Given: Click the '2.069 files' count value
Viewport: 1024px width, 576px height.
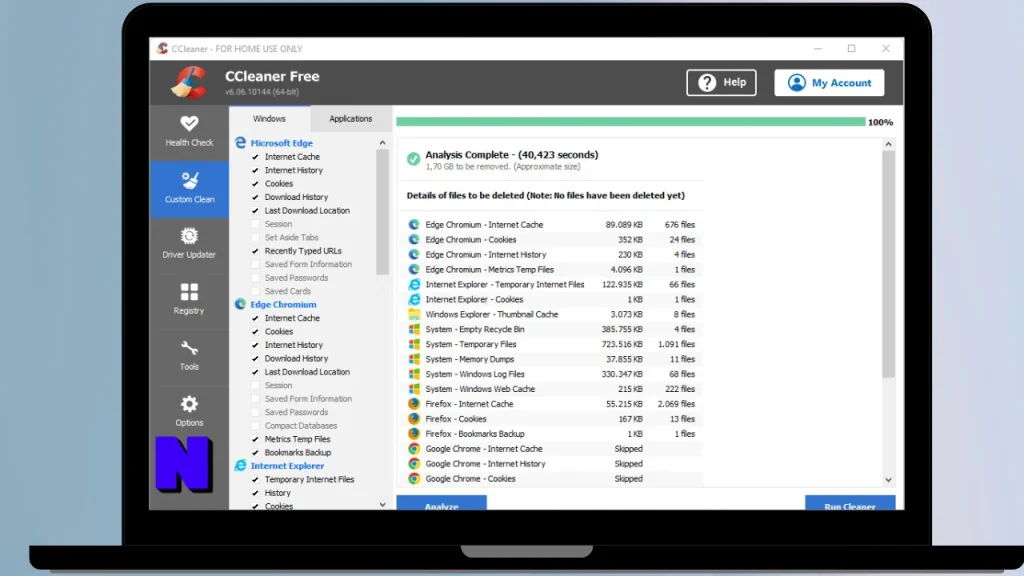Looking at the screenshot, I should pos(676,404).
